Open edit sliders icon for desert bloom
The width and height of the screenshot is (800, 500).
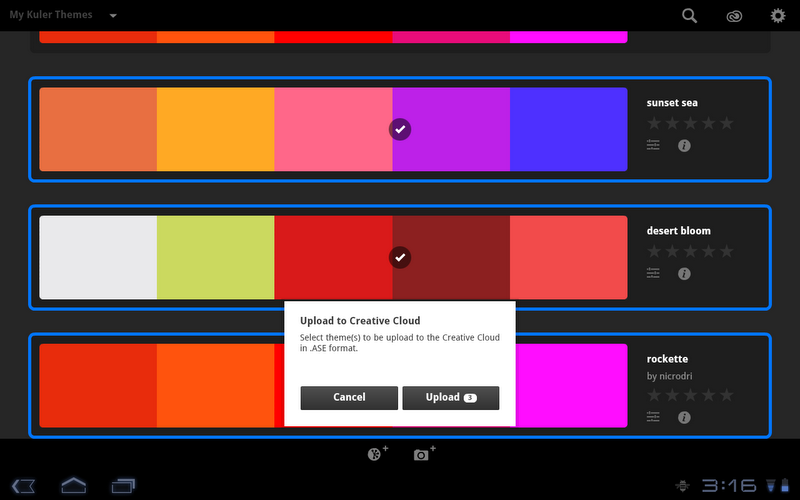point(653,273)
